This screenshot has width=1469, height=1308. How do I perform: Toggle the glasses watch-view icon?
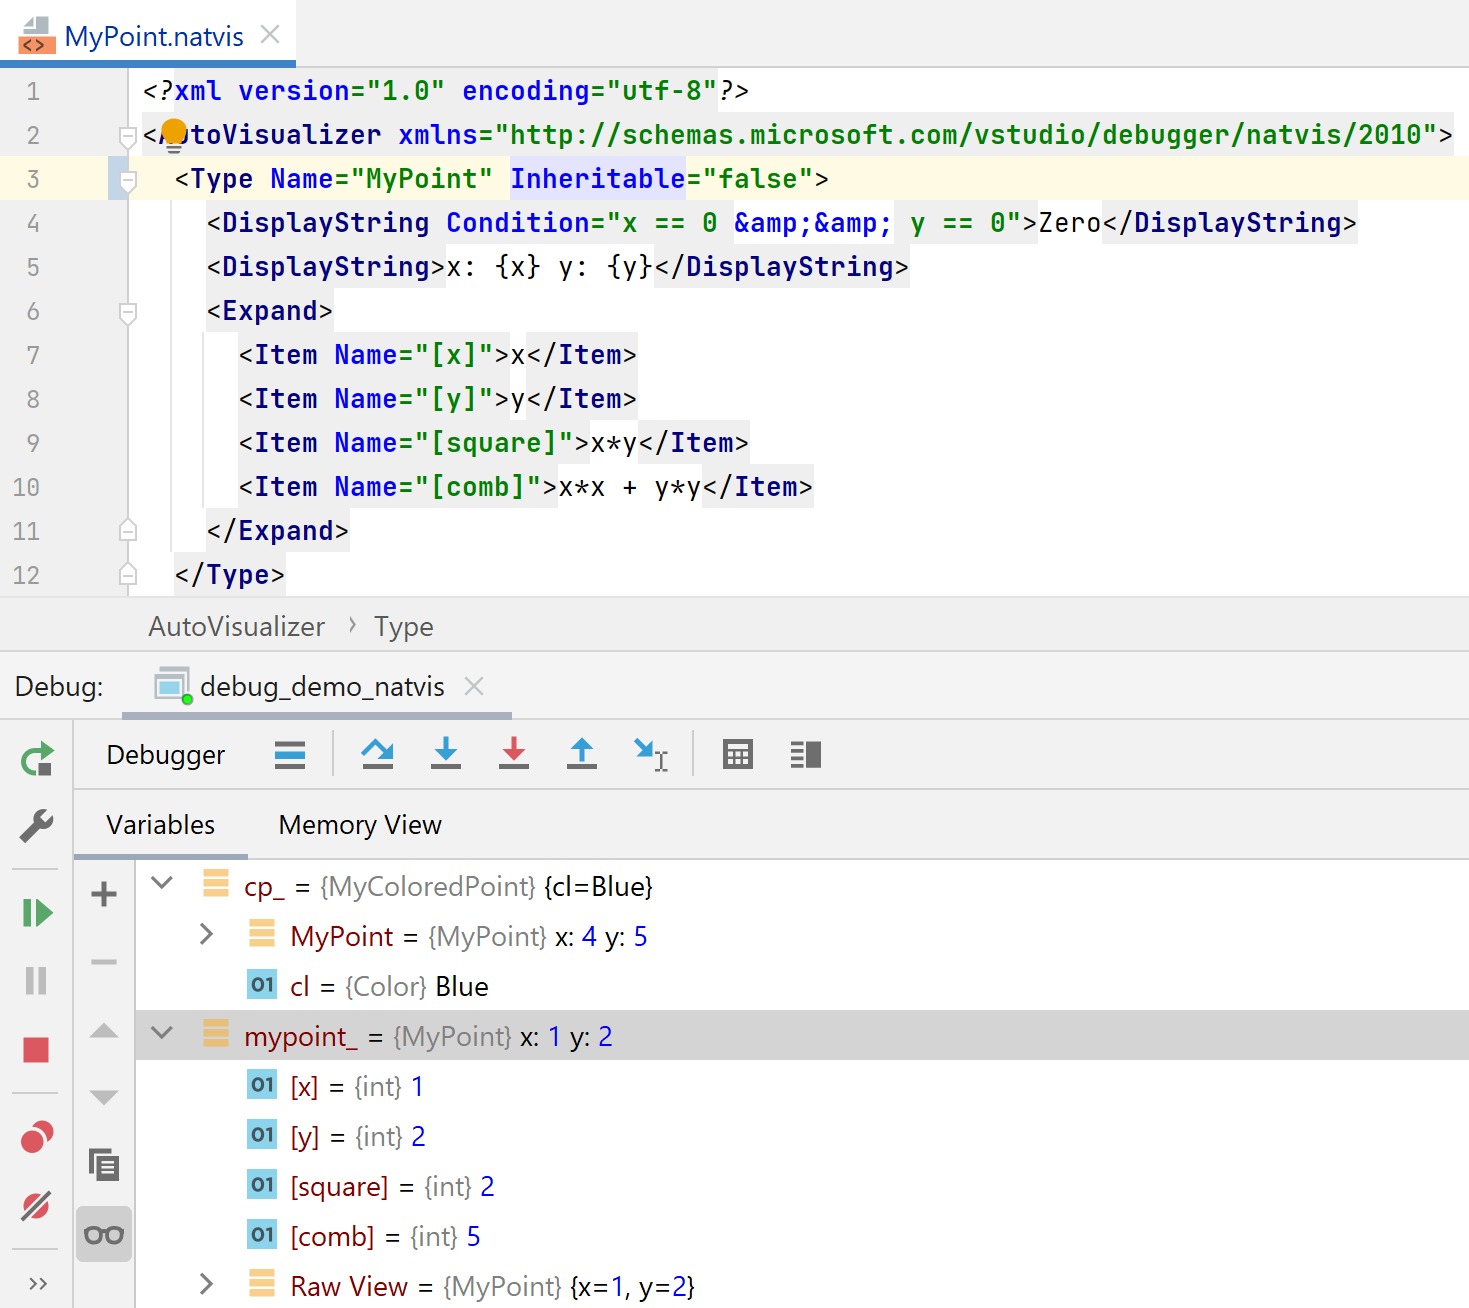[103, 1233]
